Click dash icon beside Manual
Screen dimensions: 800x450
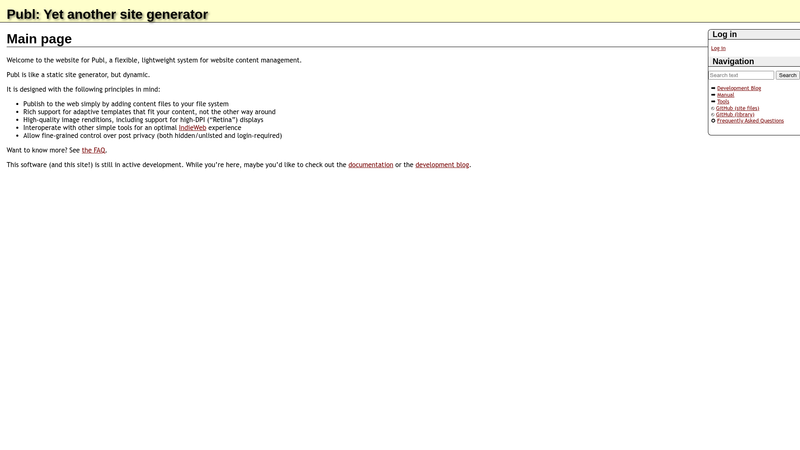[713, 95]
